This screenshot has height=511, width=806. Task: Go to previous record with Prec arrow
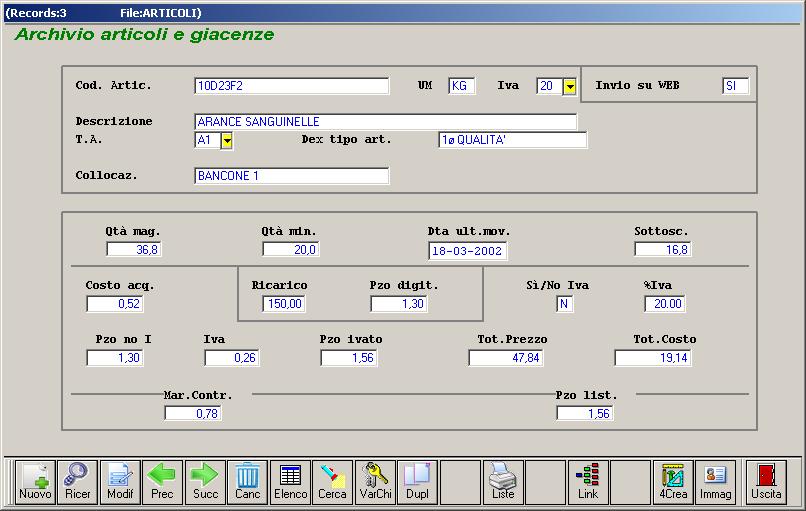click(x=162, y=482)
